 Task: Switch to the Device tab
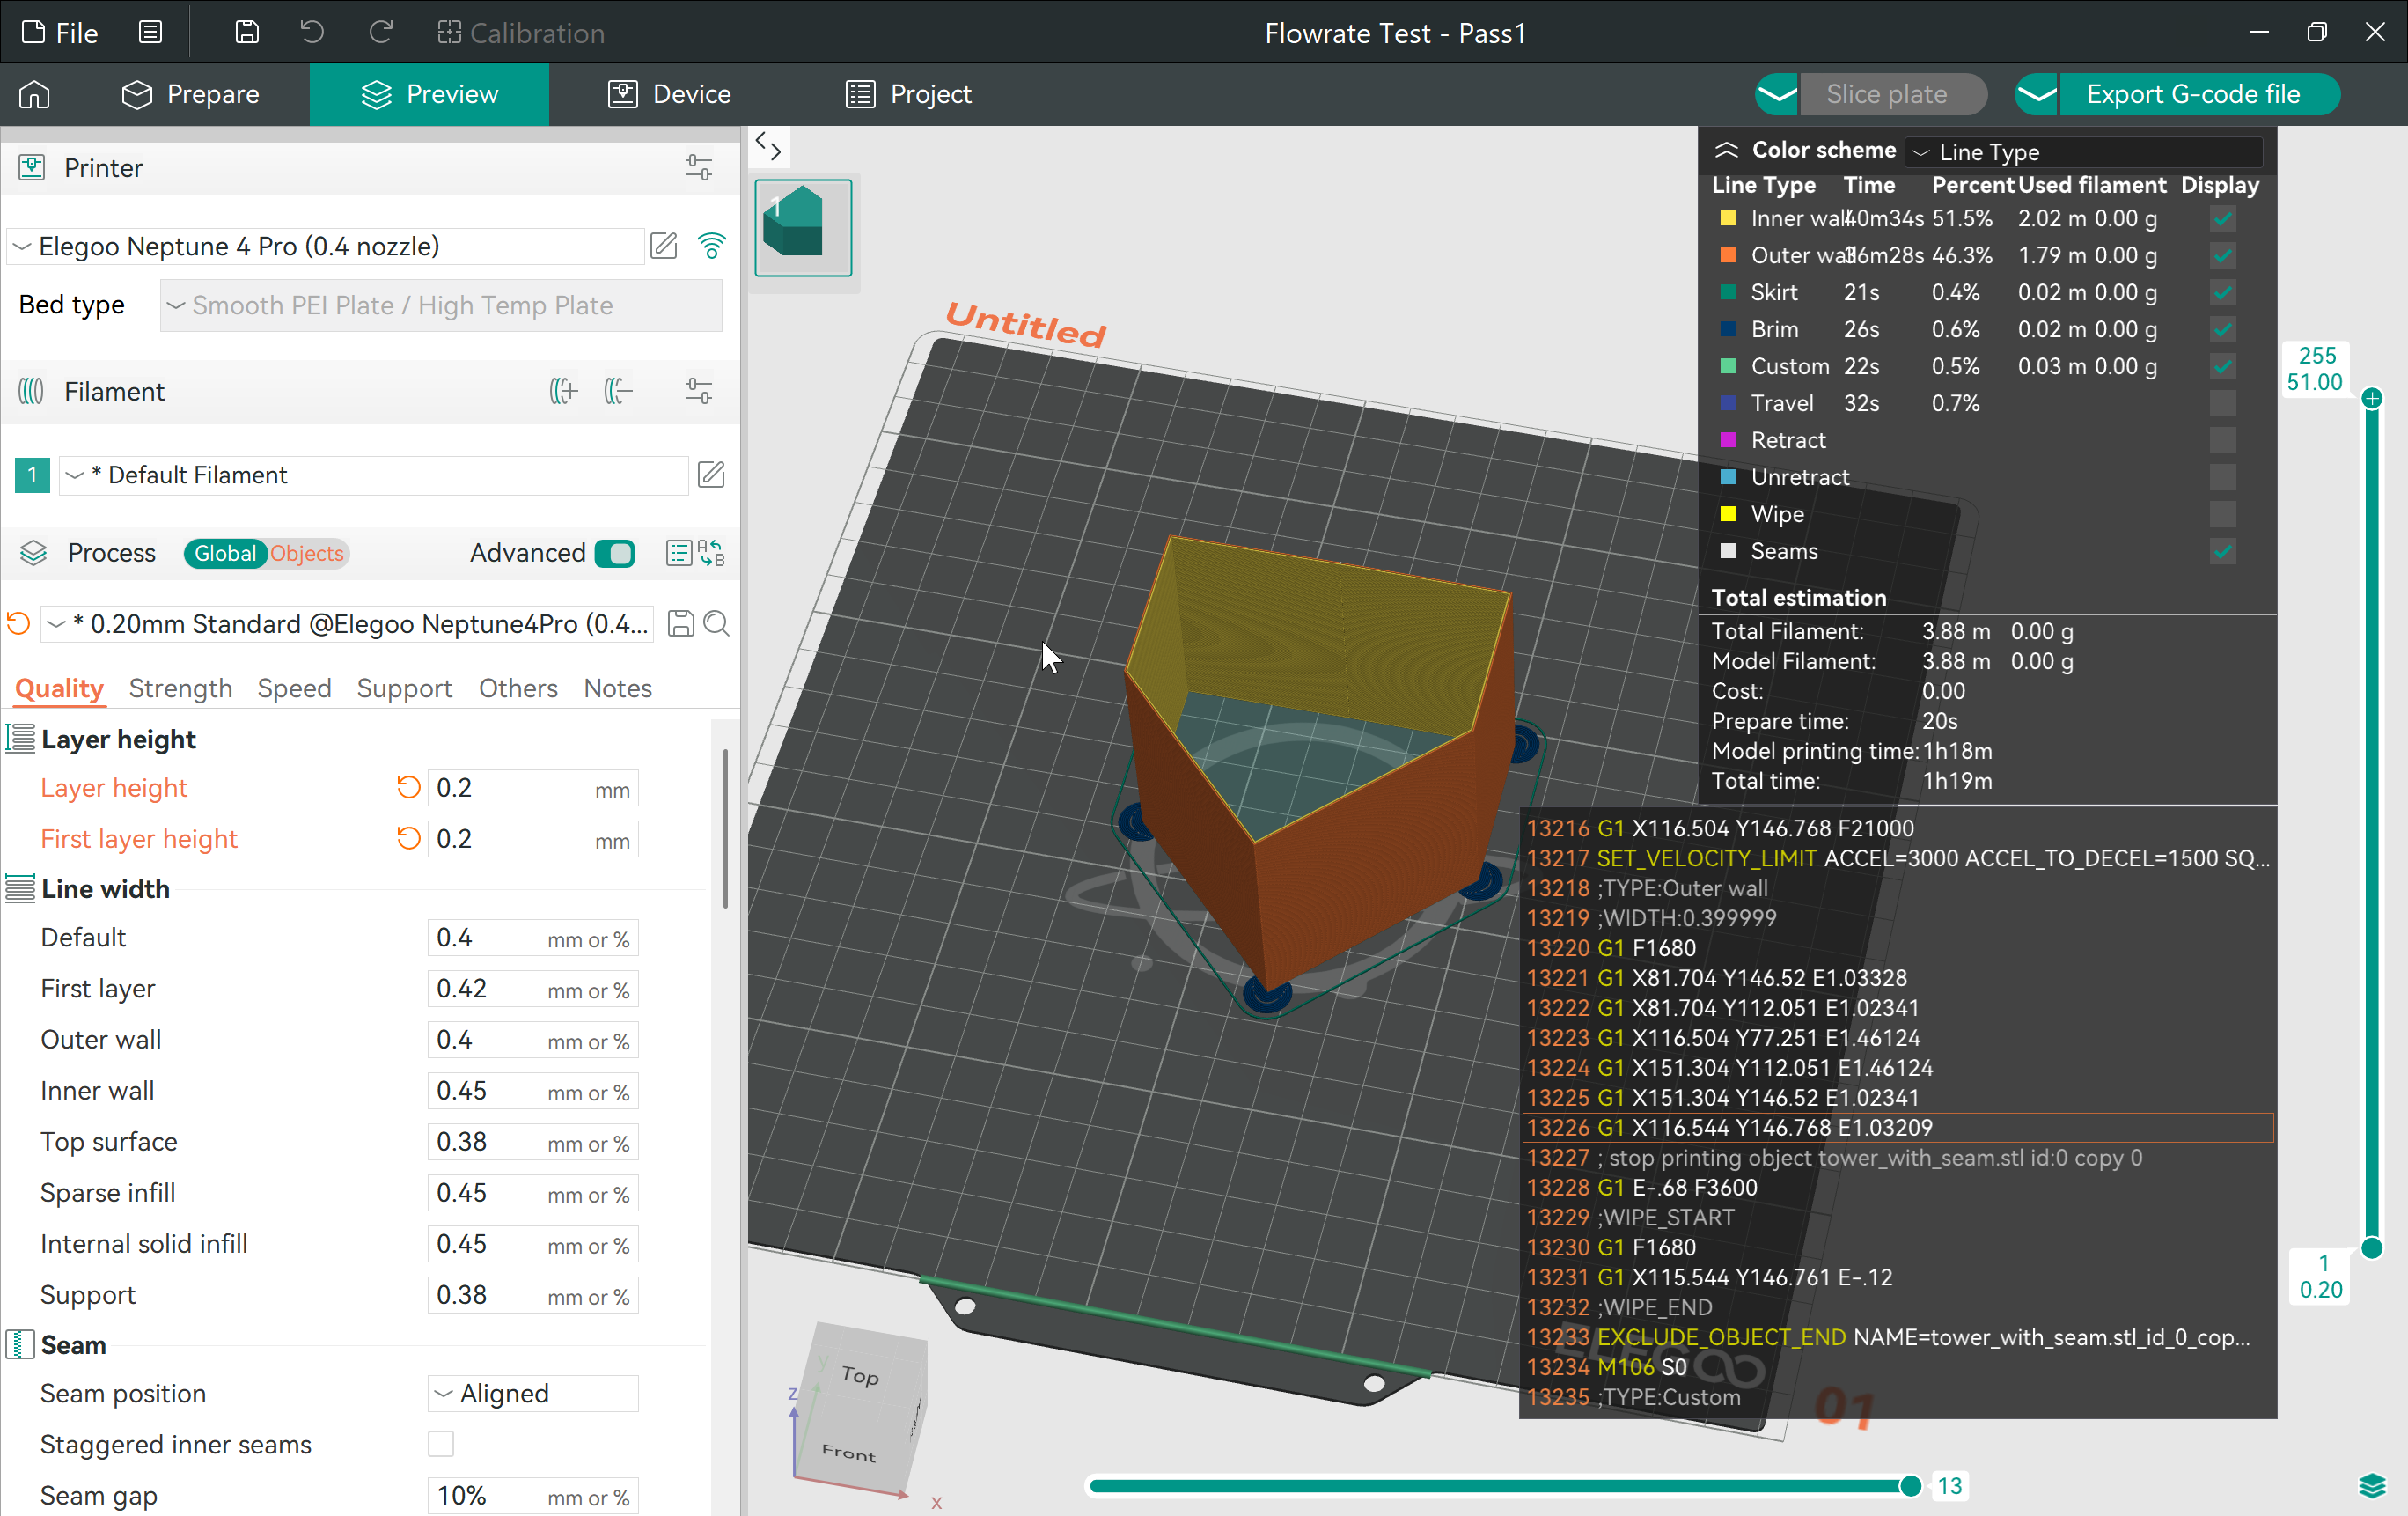tap(669, 94)
